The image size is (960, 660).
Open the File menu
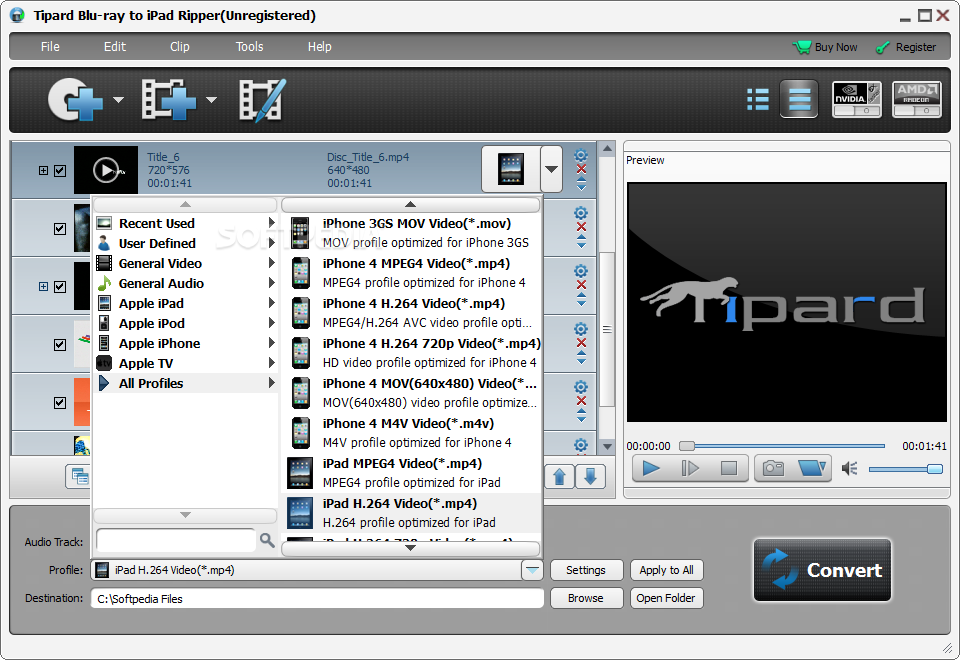(50, 47)
